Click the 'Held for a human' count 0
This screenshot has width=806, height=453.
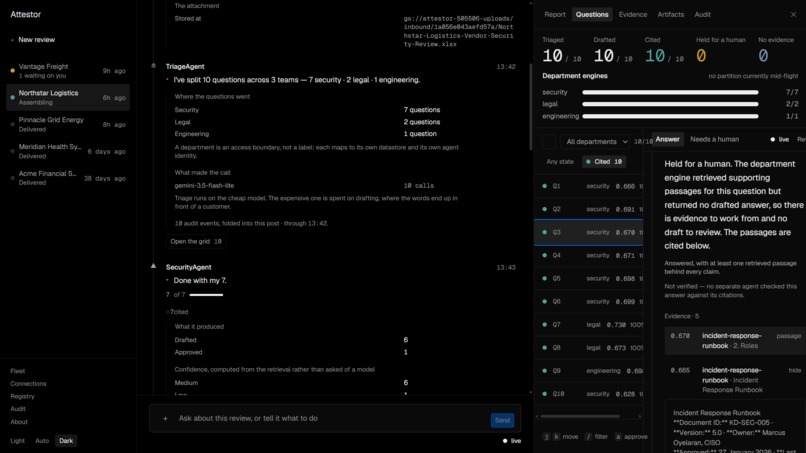(x=701, y=56)
